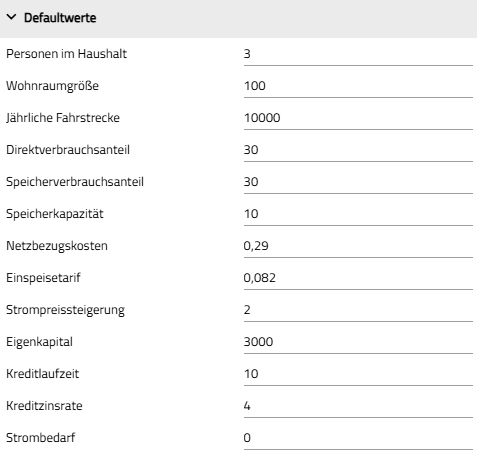Screen dimensions: 477x454
Task: Focus the Jährliche Fahrstrecke value field
Action: [358, 118]
